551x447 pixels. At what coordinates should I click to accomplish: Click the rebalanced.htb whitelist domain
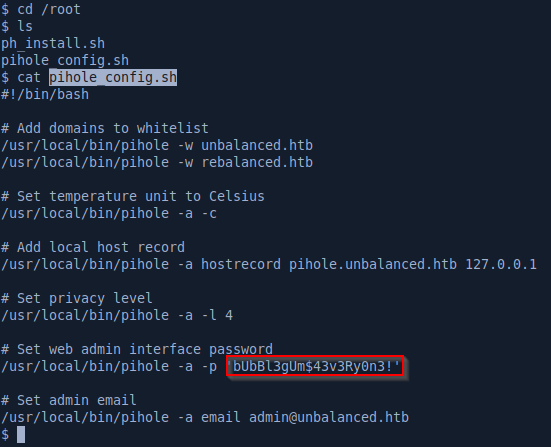tap(257, 162)
